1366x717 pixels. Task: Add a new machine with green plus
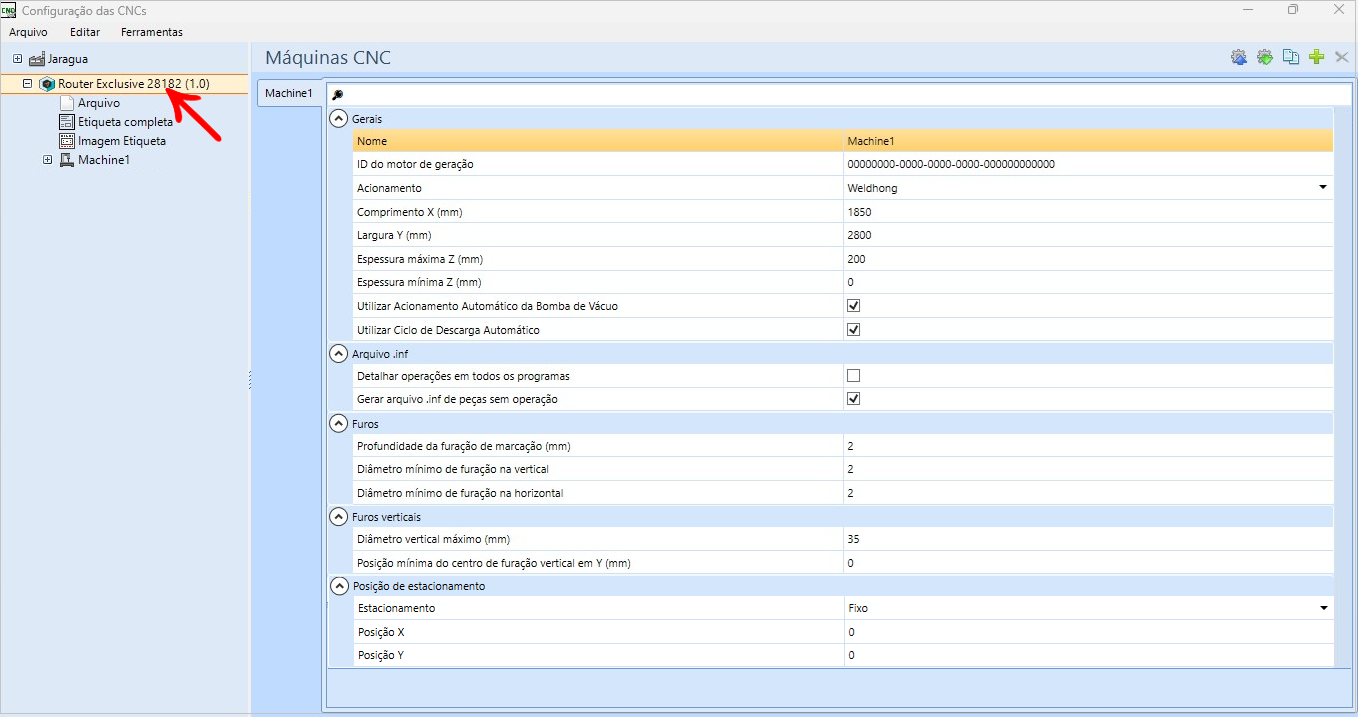click(1316, 57)
